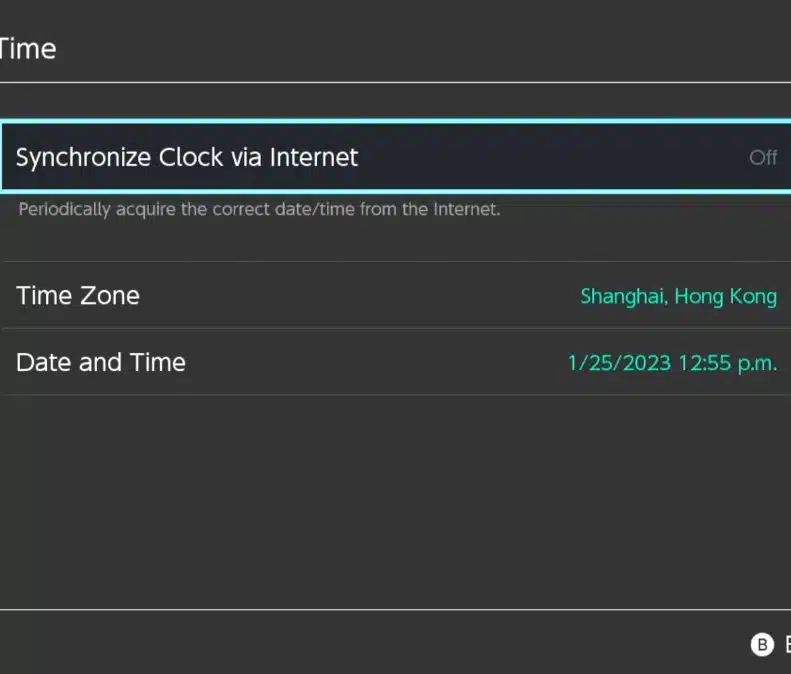Viewport: 791px width, 674px height.
Task: Click the "Shanghai, Hong Kong" time zone value
Action: (678, 296)
